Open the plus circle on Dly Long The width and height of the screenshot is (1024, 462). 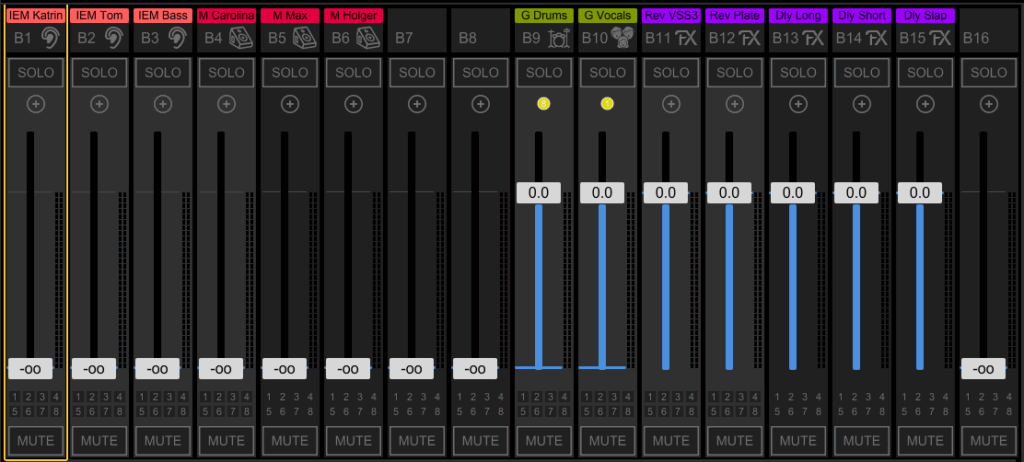(x=798, y=103)
